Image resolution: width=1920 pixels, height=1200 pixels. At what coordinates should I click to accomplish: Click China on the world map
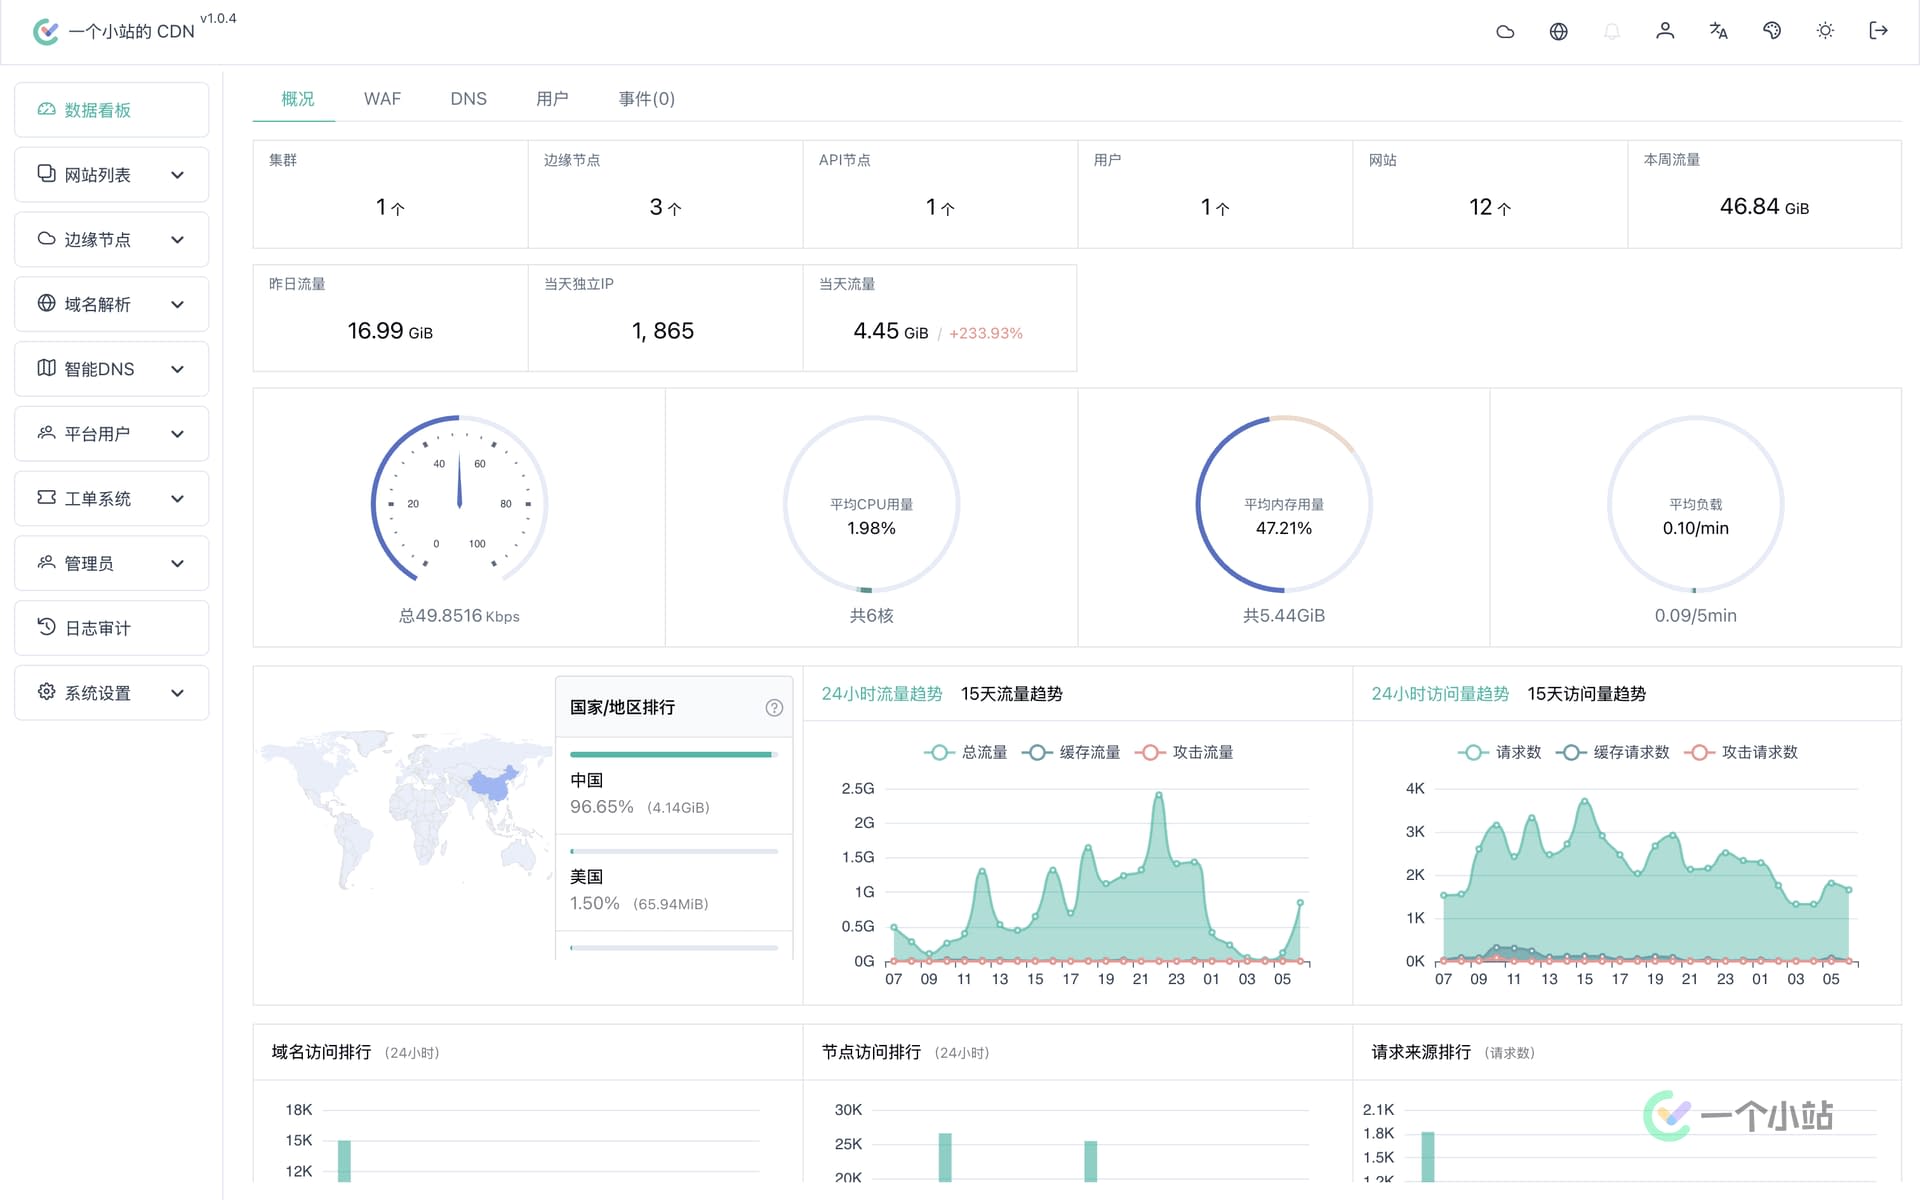pyautogui.click(x=494, y=783)
